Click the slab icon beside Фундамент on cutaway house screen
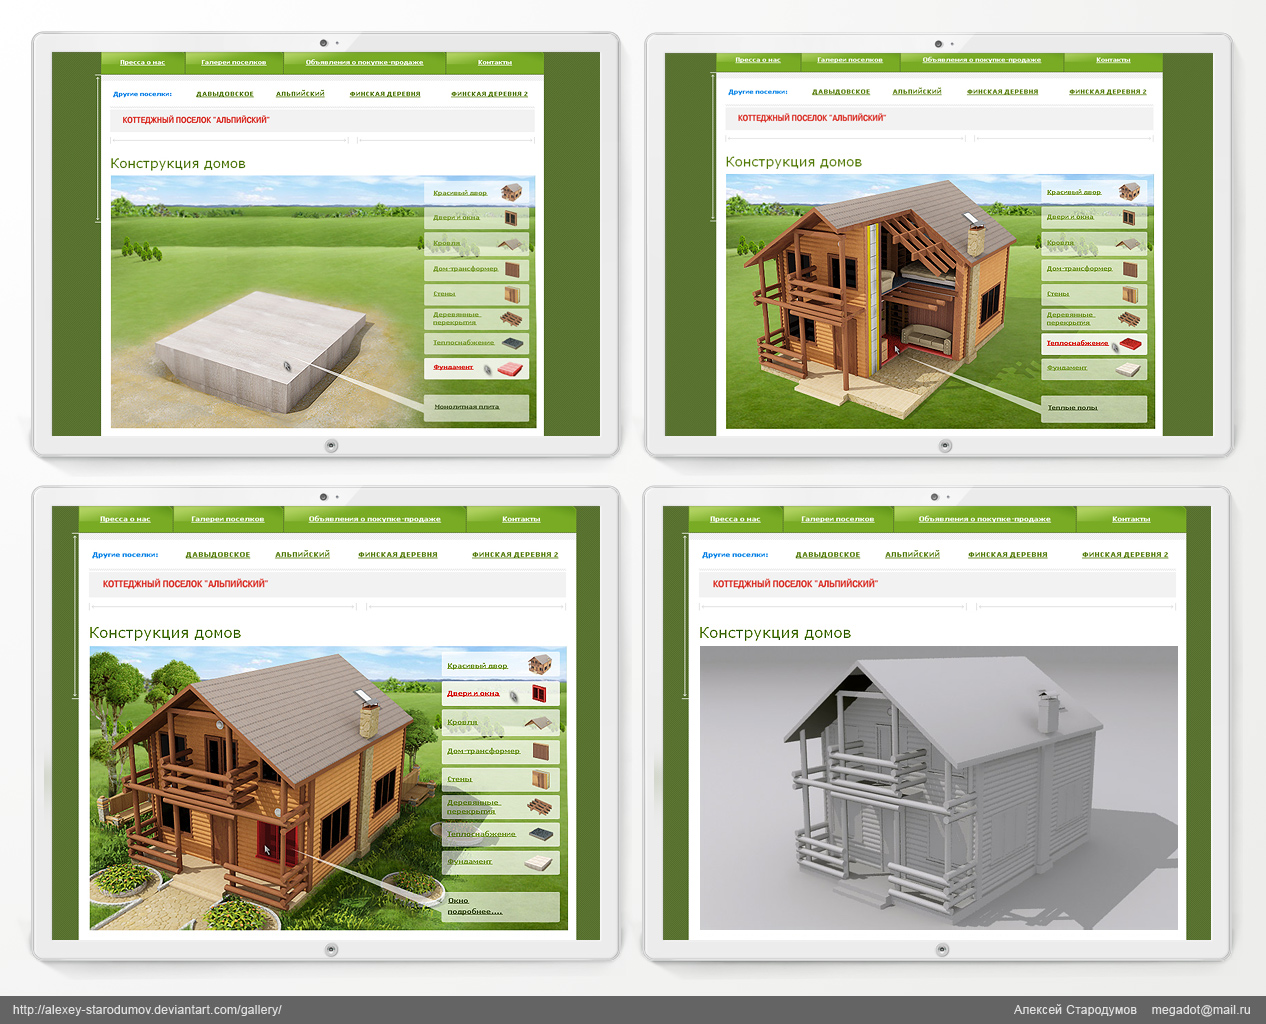This screenshot has width=1266, height=1024. tap(1128, 369)
